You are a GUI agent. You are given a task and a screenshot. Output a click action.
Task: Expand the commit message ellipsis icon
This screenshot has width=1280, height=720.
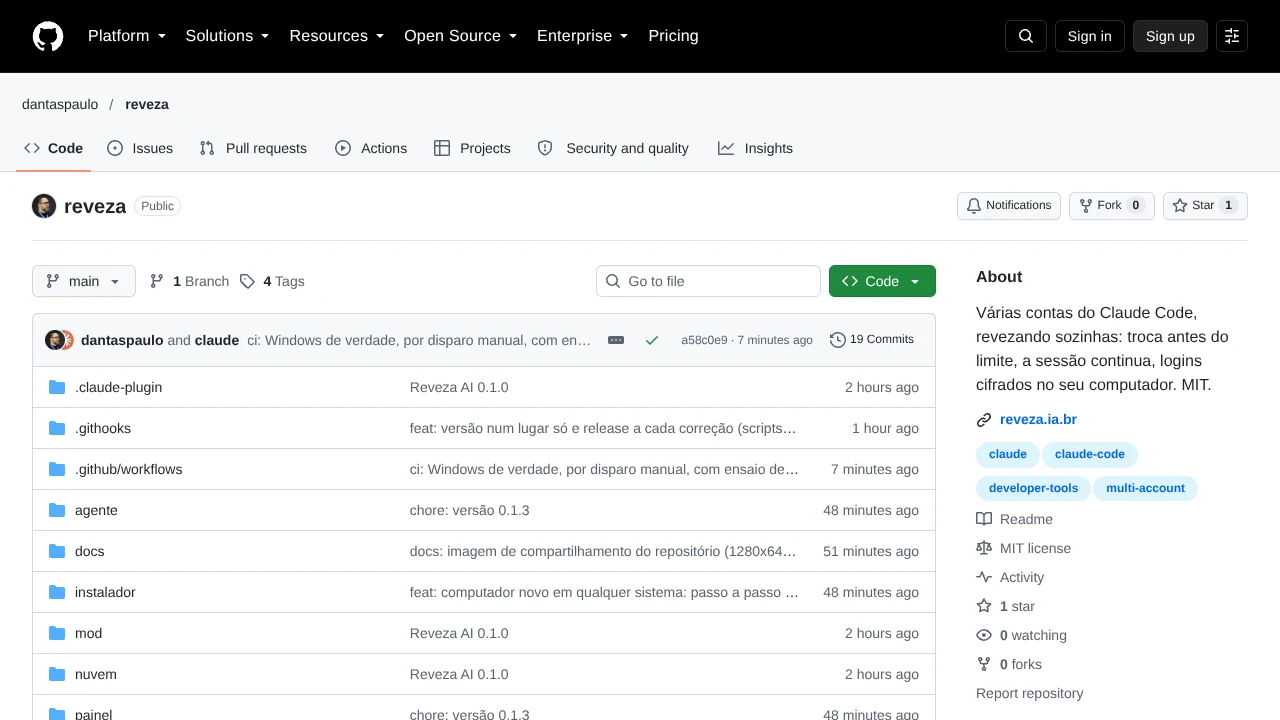point(616,340)
